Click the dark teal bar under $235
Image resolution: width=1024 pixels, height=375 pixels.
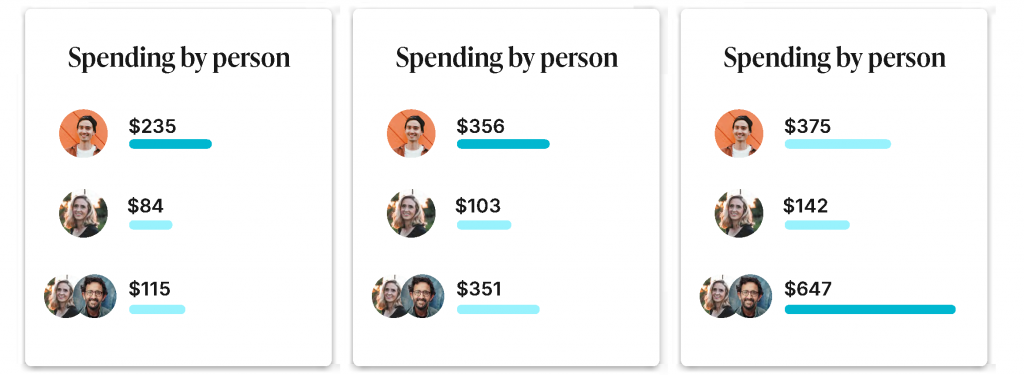pos(170,144)
